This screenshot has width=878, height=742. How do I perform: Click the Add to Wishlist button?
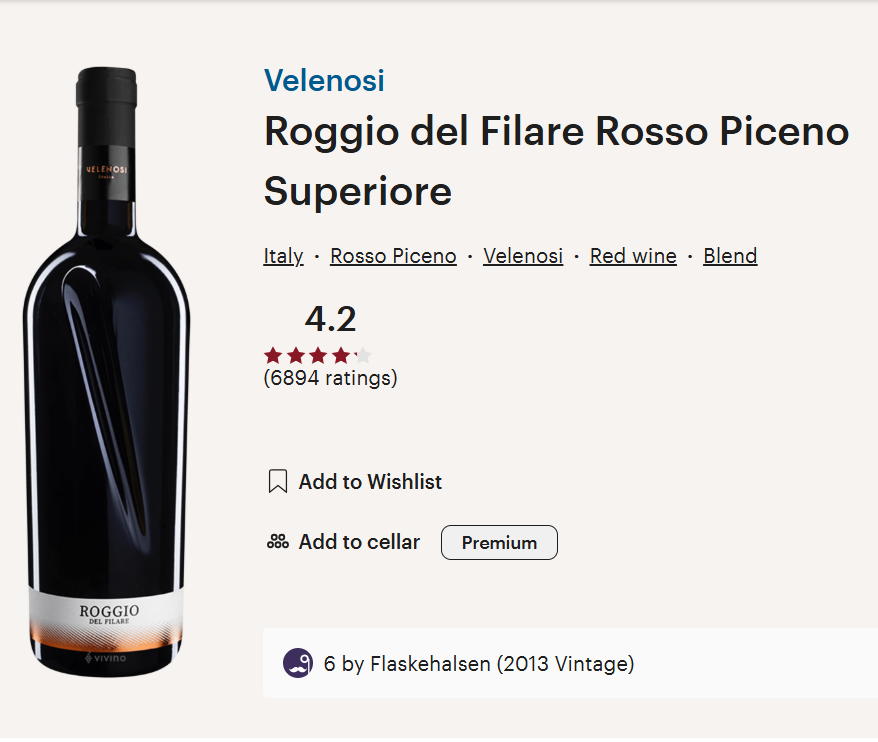pos(355,482)
